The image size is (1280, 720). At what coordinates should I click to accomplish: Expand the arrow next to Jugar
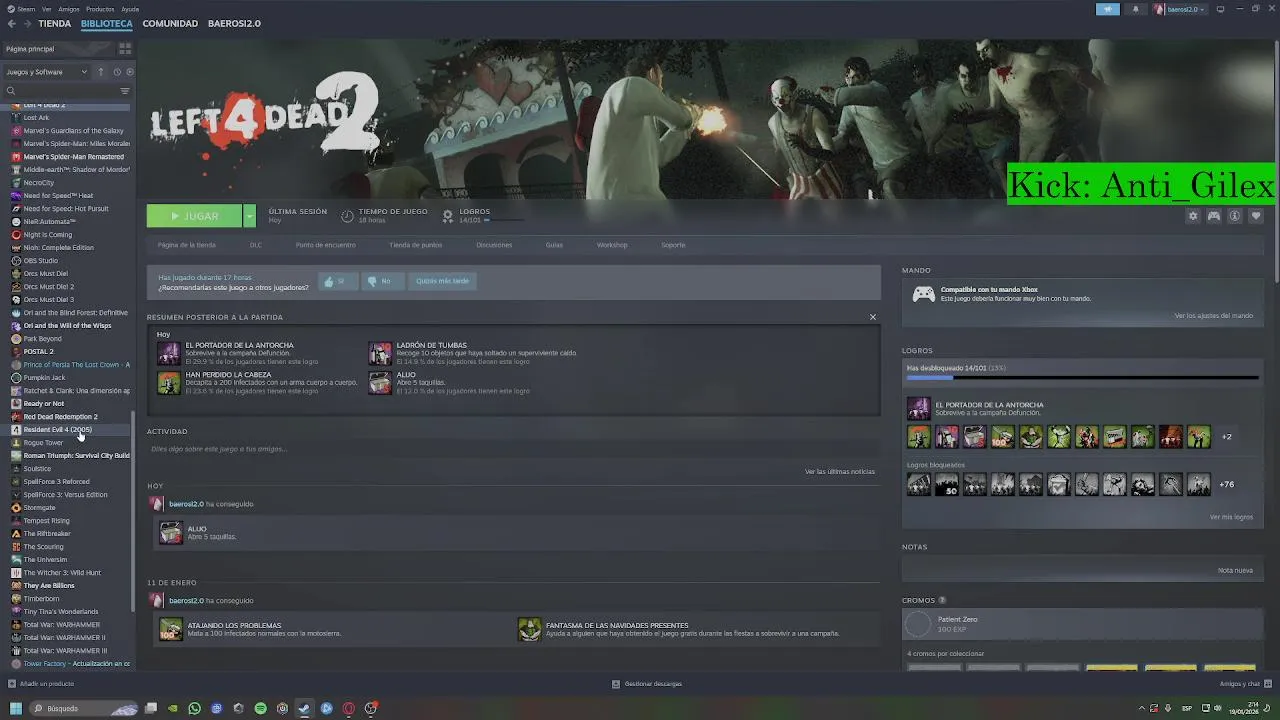point(250,216)
